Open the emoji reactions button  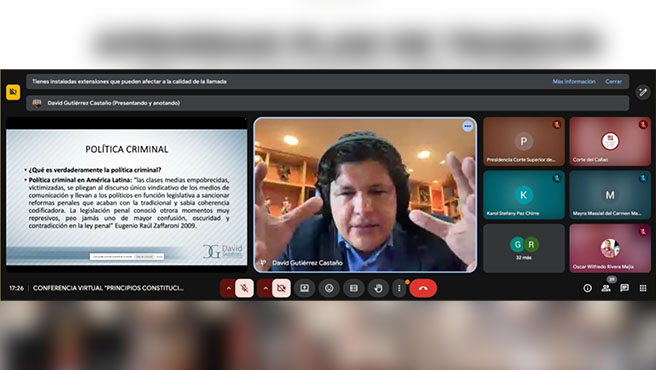click(329, 288)
